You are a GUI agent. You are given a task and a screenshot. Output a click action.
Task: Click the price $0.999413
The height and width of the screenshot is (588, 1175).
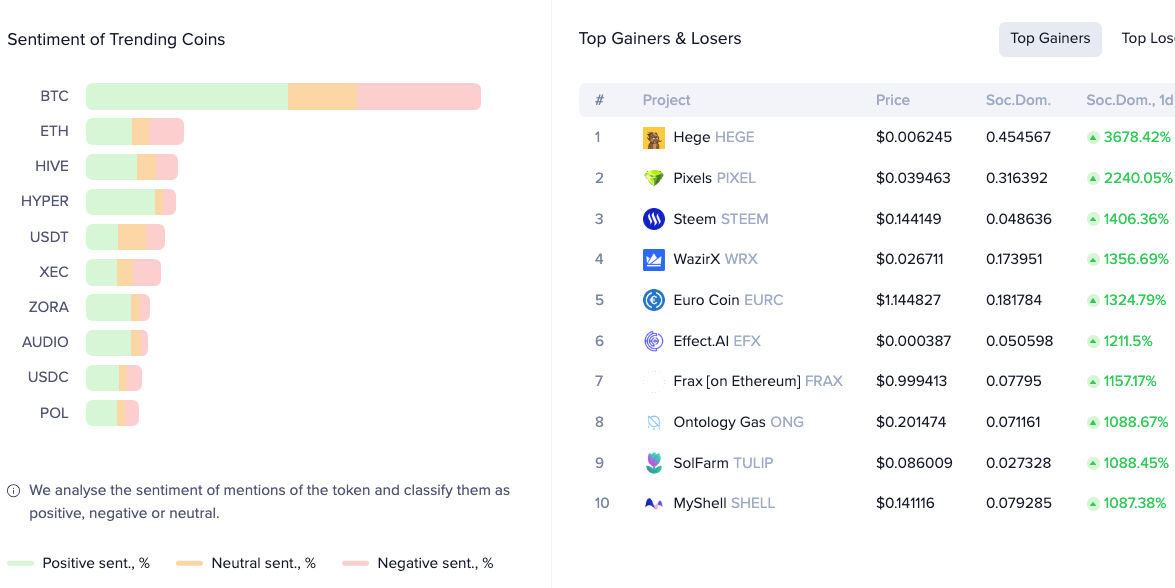point(911,381)
